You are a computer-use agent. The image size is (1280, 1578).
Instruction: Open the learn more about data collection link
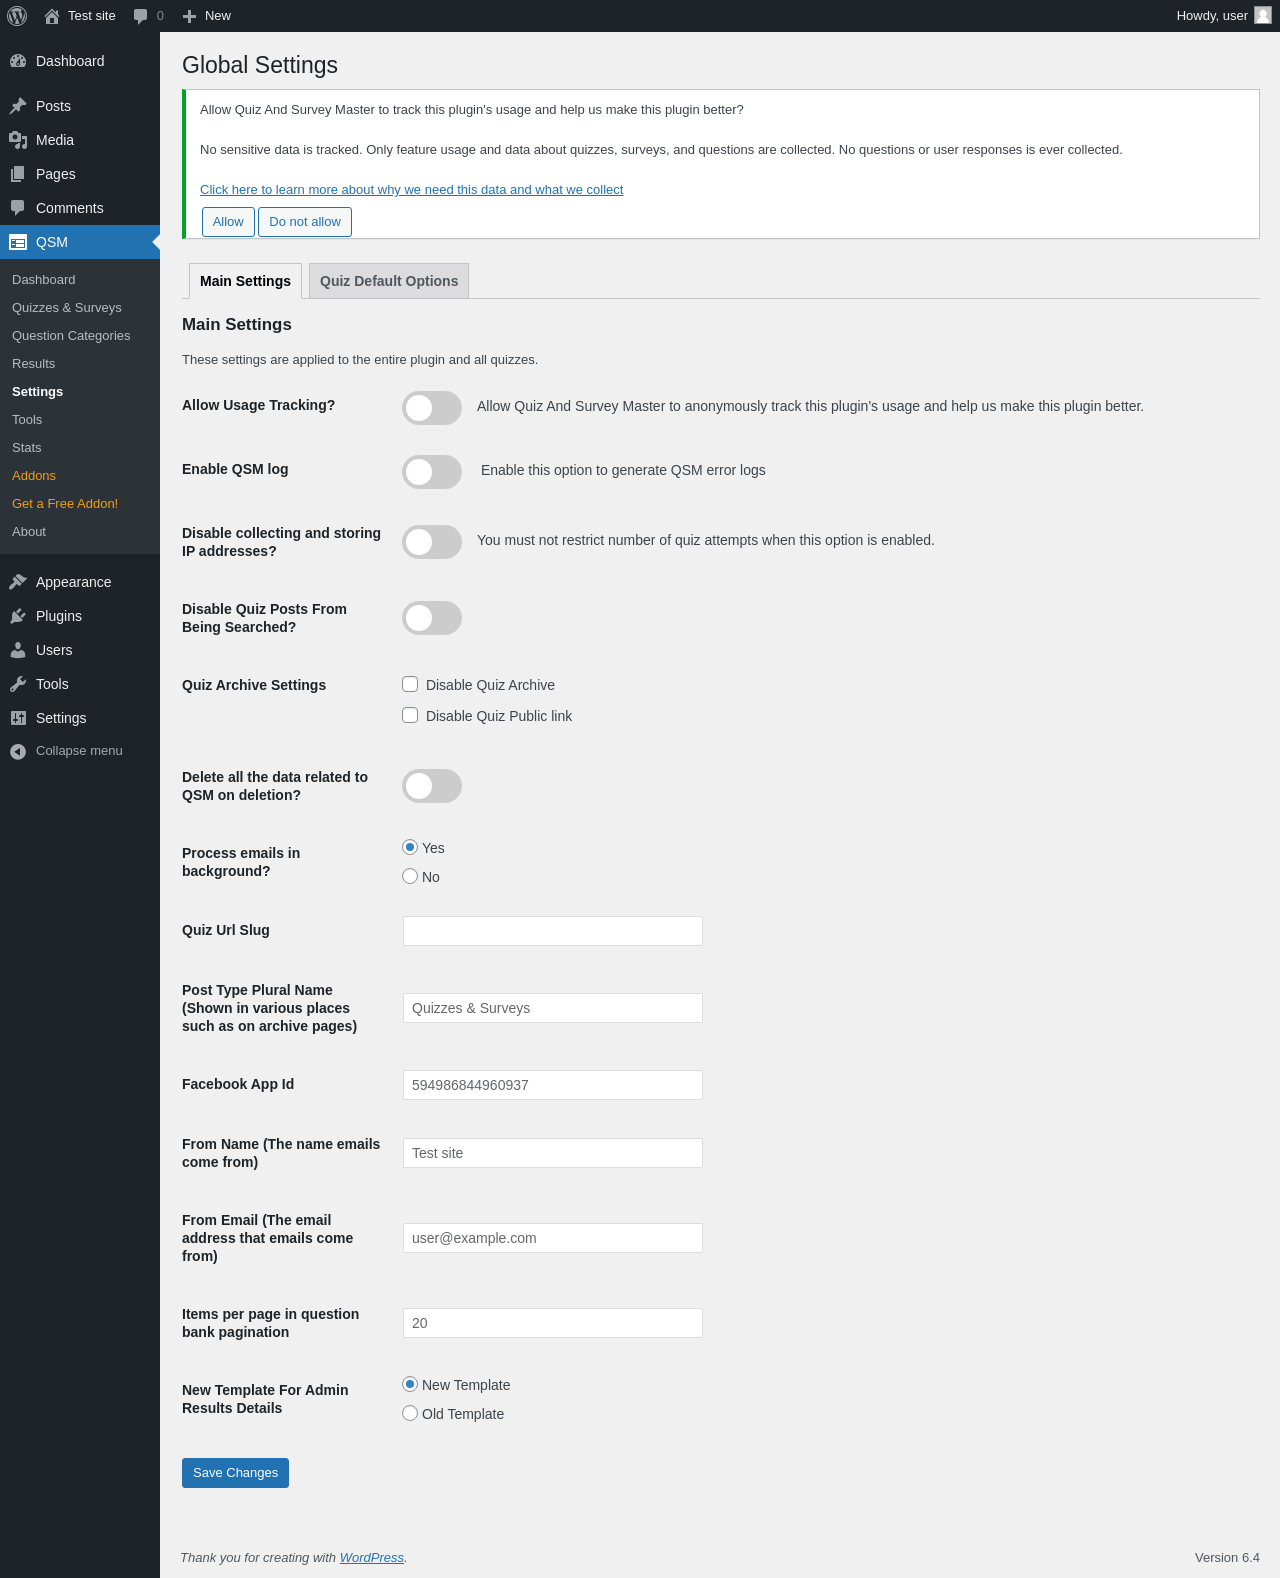pos(411,190)
